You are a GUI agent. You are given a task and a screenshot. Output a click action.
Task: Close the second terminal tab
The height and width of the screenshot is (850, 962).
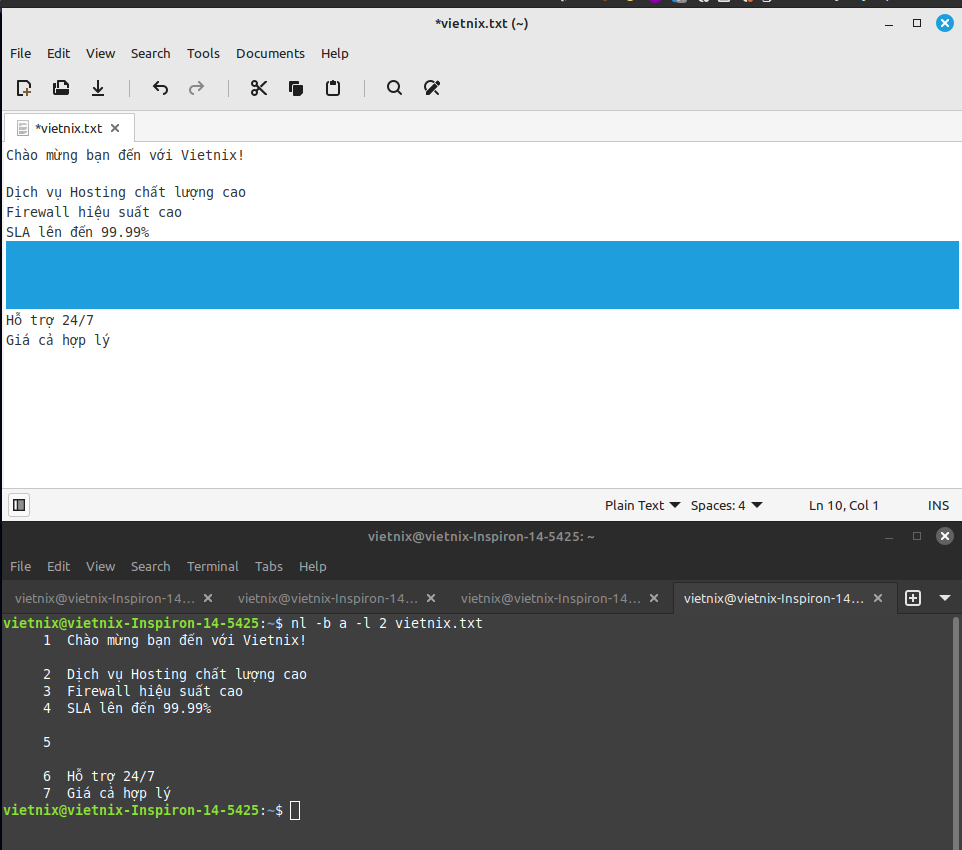tap(431, 598)
